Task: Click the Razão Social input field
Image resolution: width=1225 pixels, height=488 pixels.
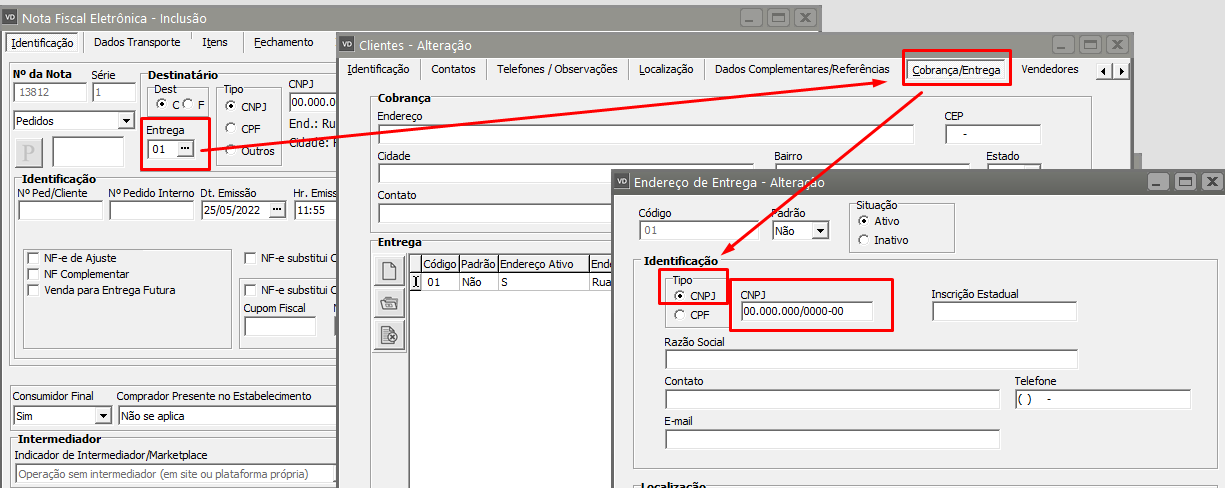Action: point(871,359)
